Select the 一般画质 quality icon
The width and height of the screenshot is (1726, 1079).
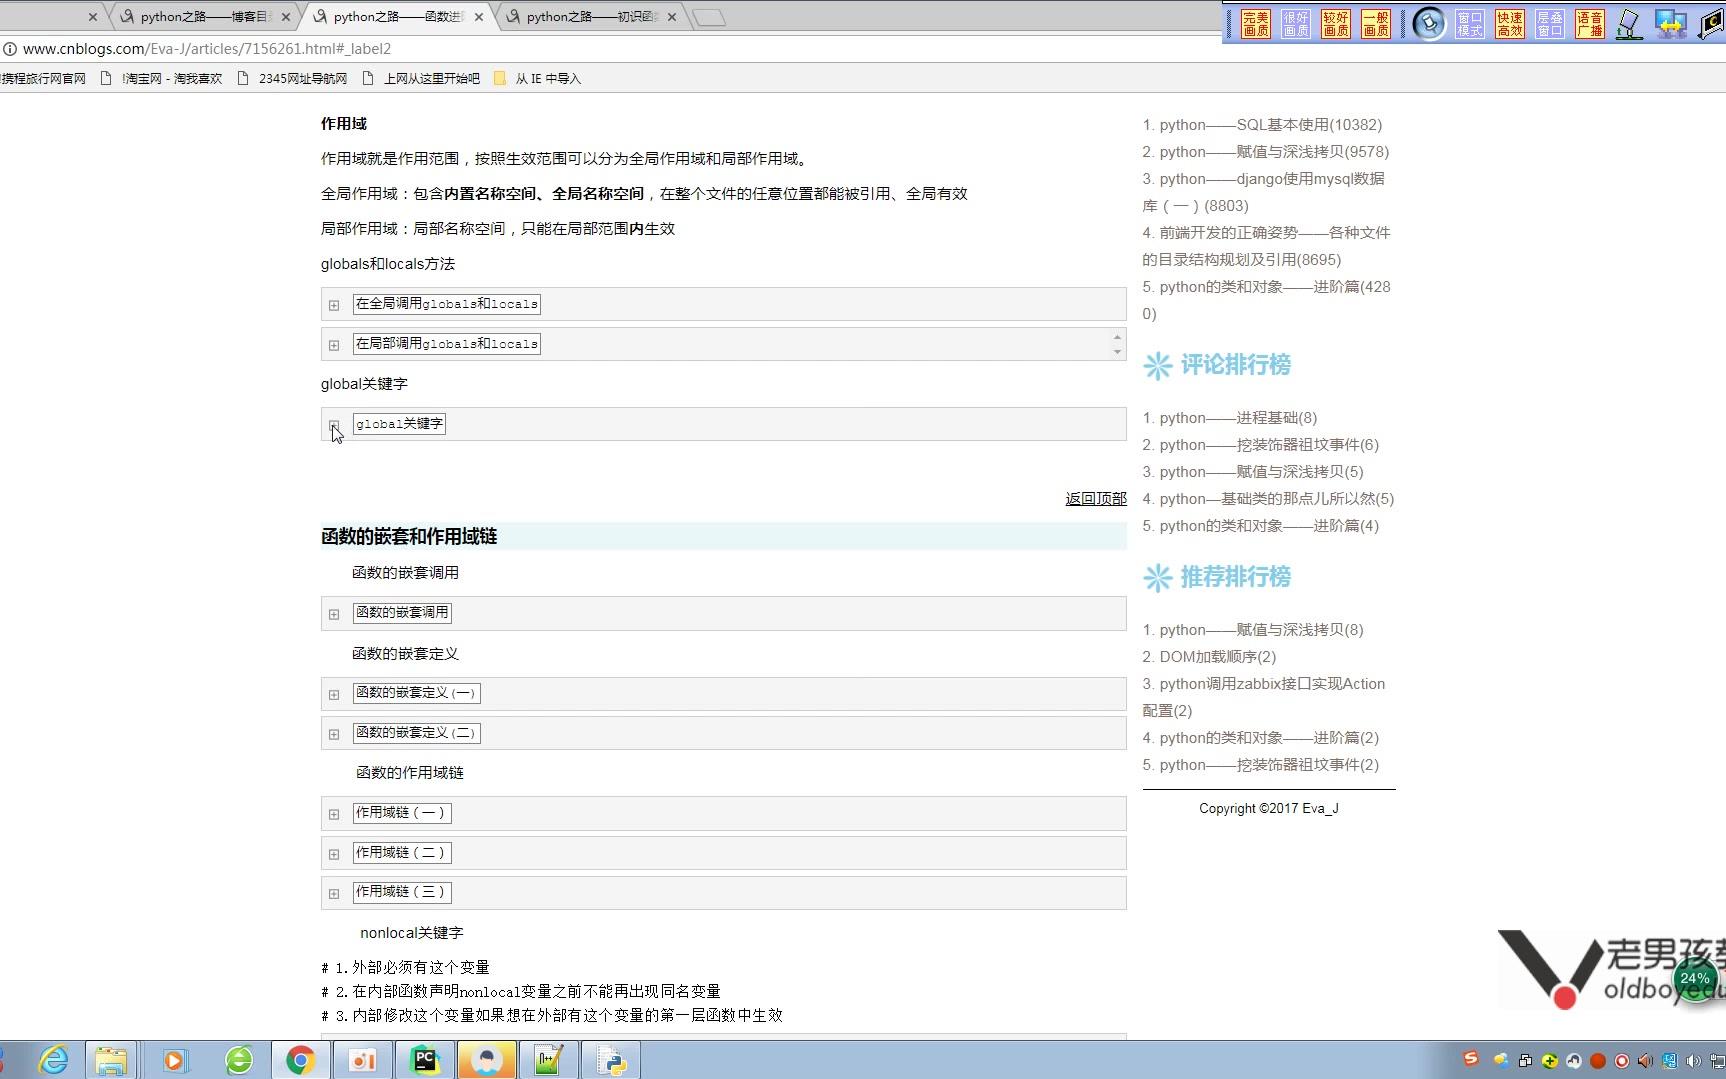point(1374,24)
